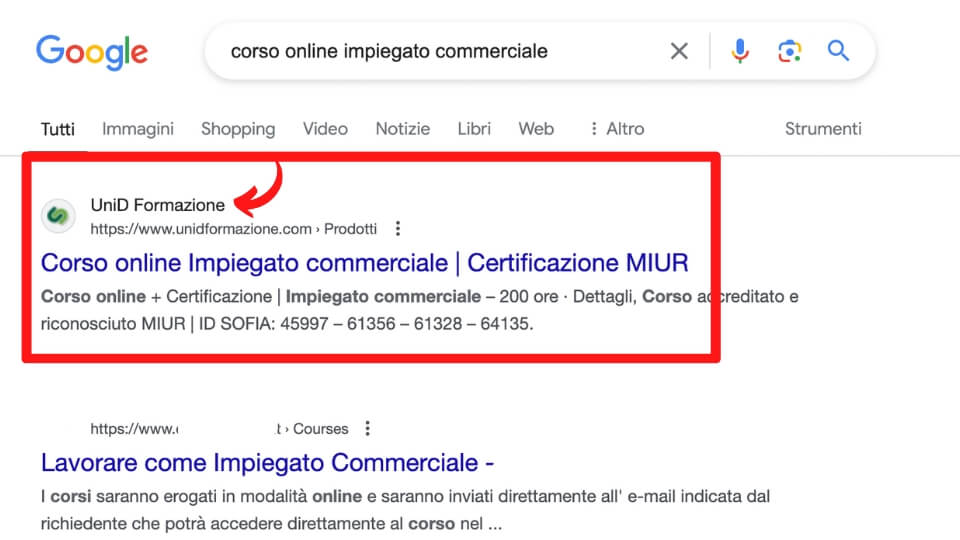
Task: Submit search with the magnifying glass icon
Action: coord(838,51)
